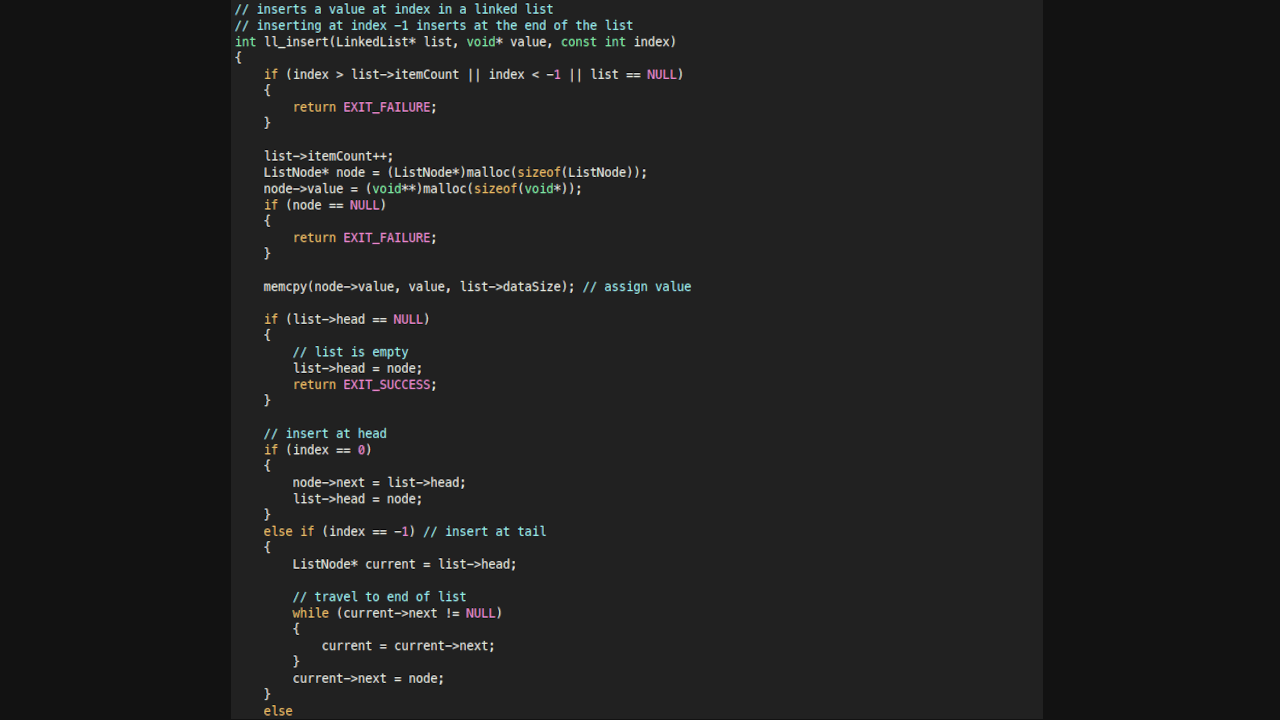Screen dimensions: 1280x720
Task: Click the "ListNode* current = list->head;" line
Action: click(405, 564)
